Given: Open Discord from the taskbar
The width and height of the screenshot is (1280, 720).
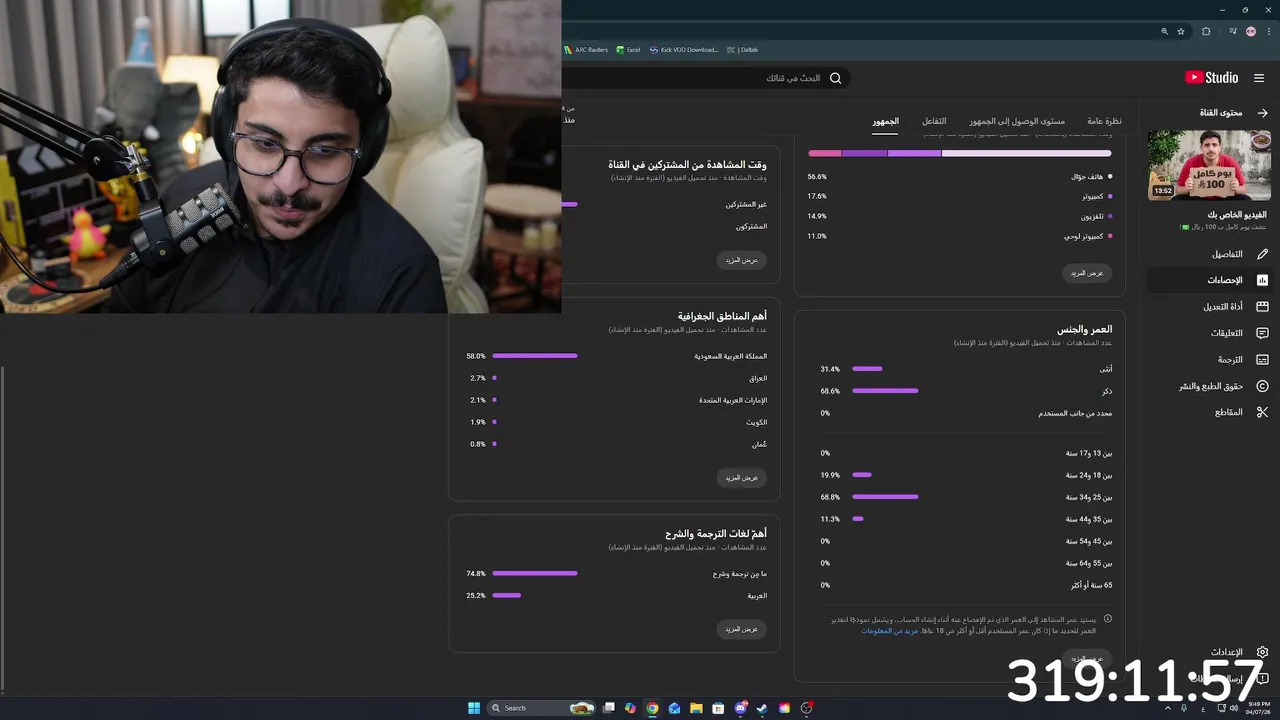Looking at the screenshot, I should click(x=740, y=708).
